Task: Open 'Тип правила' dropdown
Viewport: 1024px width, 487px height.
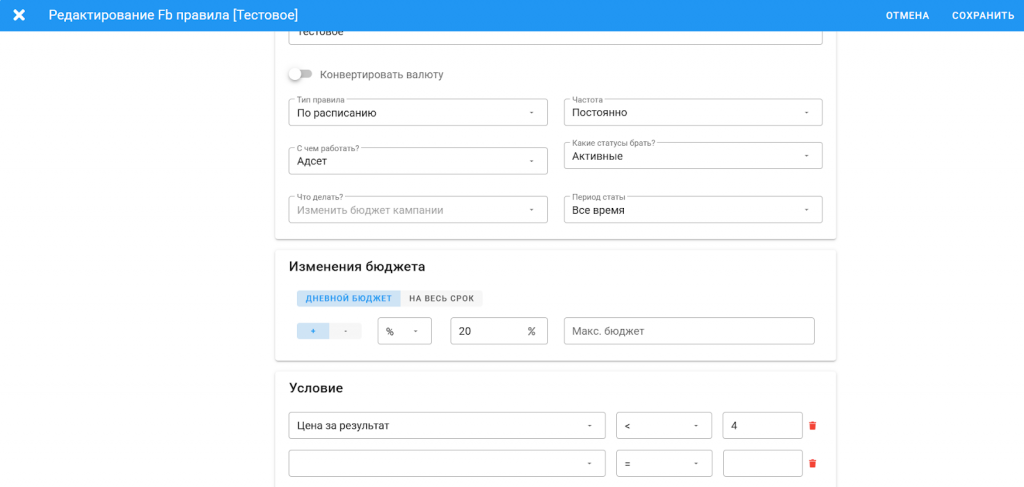Action: click(x=417, y=113)
